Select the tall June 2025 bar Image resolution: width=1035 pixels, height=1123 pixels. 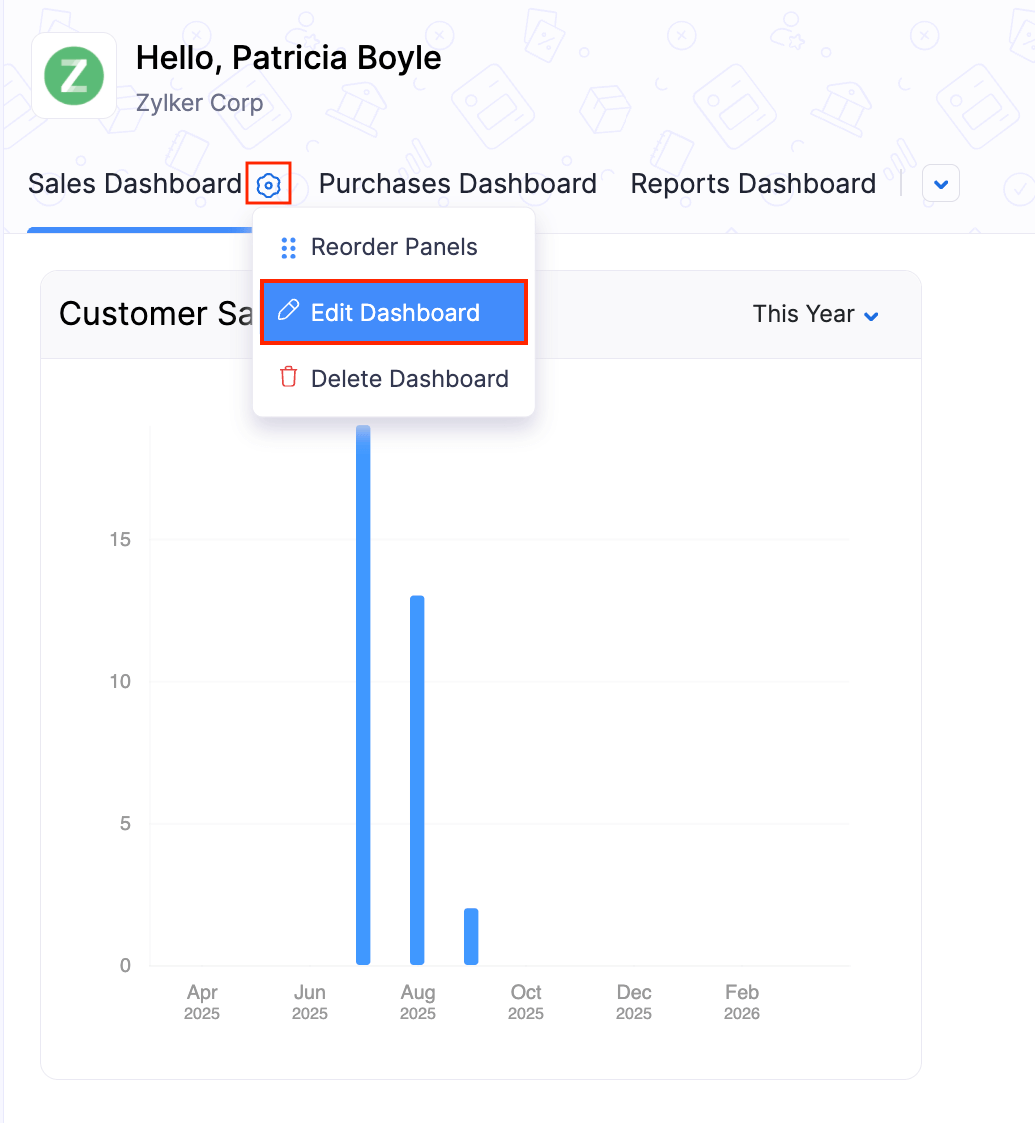point(363,700)
